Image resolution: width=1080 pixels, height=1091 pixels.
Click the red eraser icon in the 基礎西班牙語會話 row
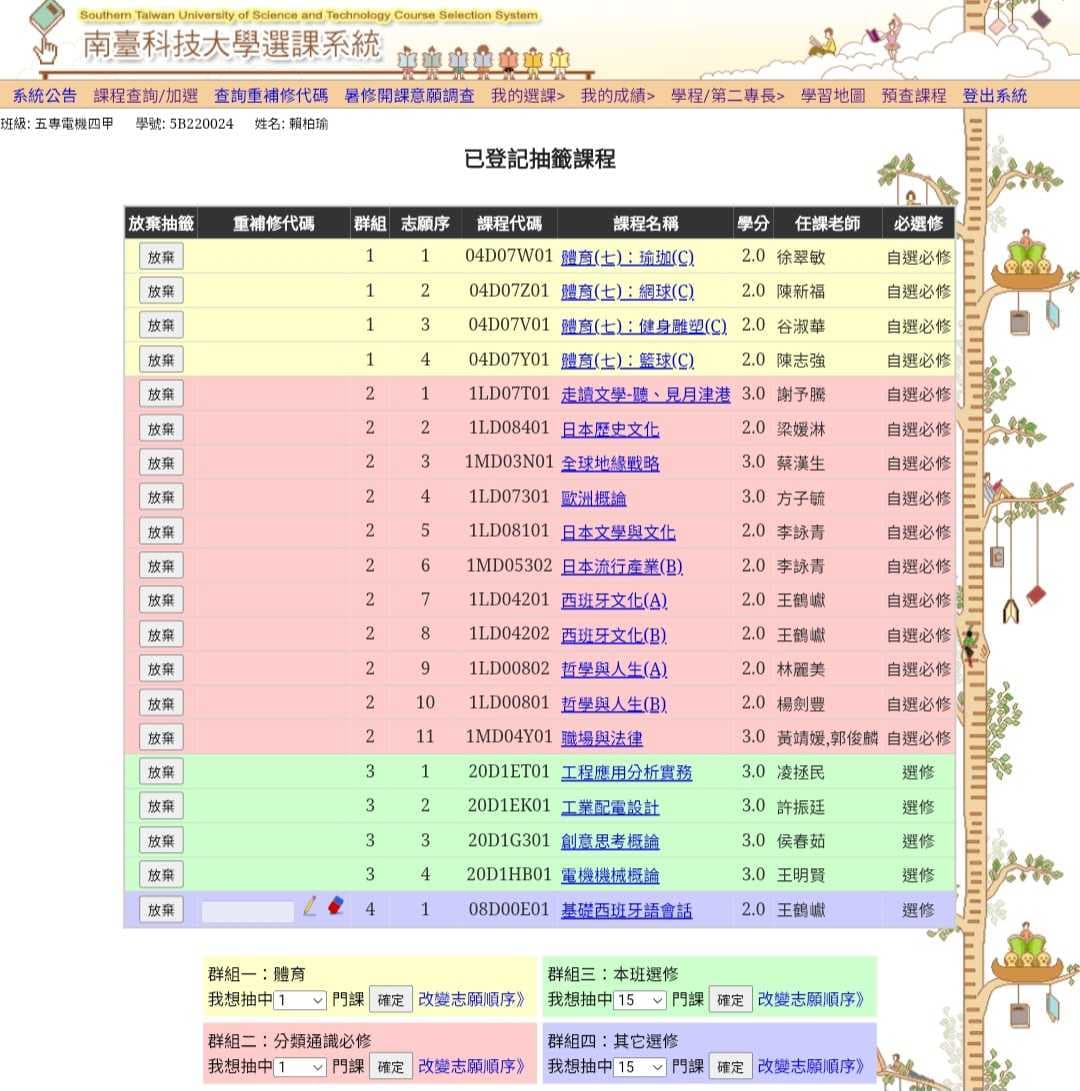tap(335, 905)
